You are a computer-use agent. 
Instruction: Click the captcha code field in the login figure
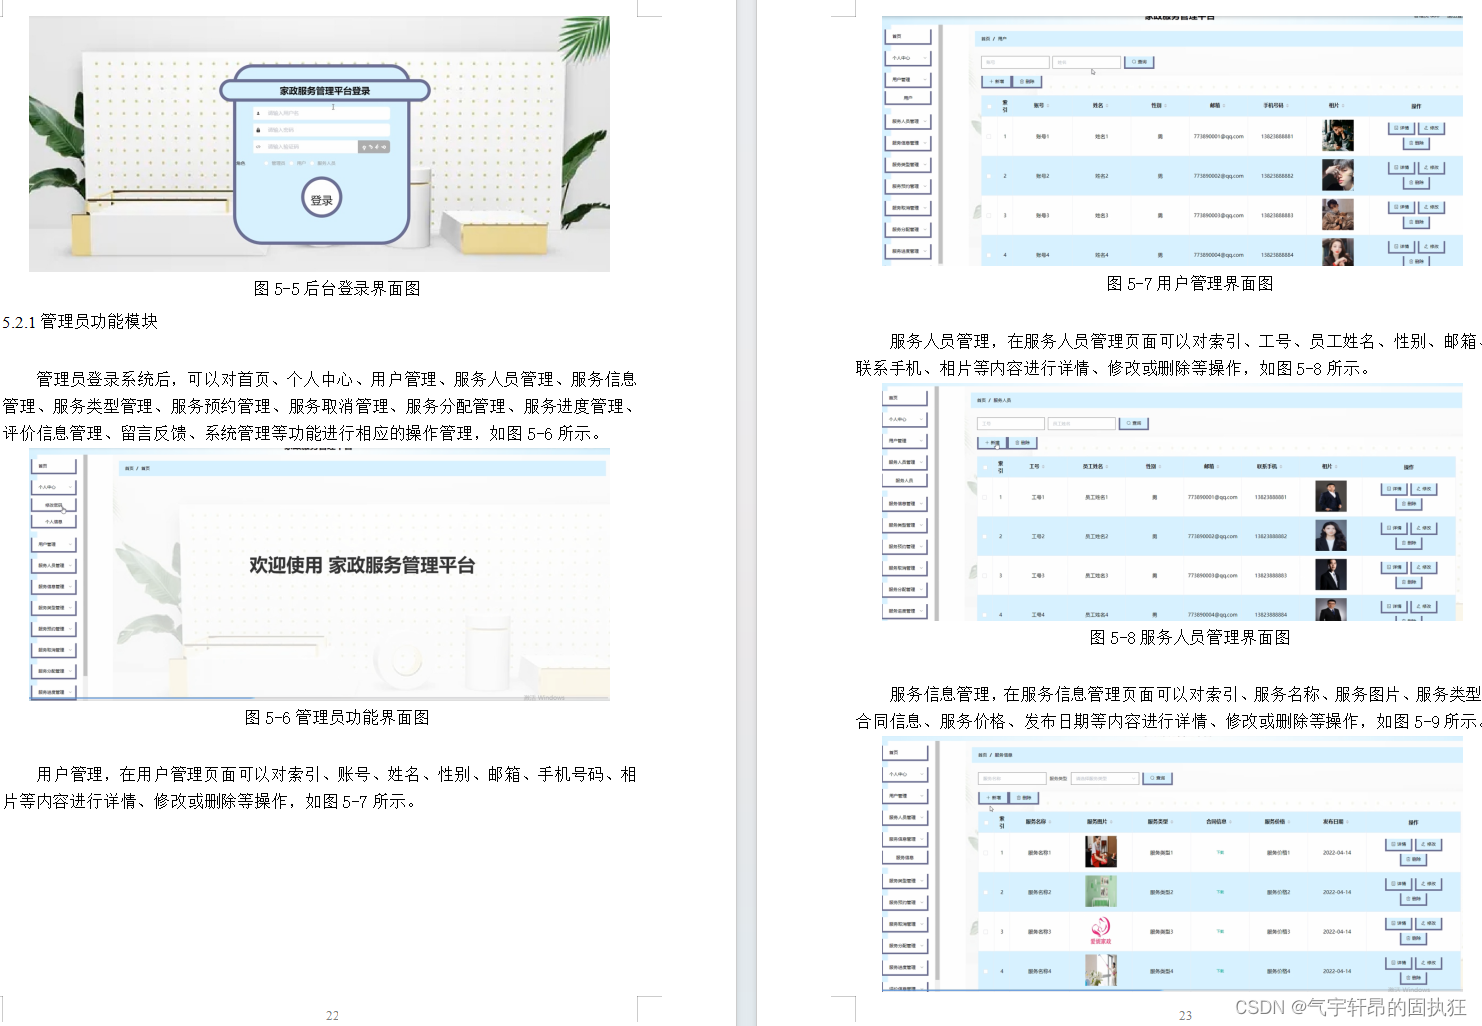point(304,147)
